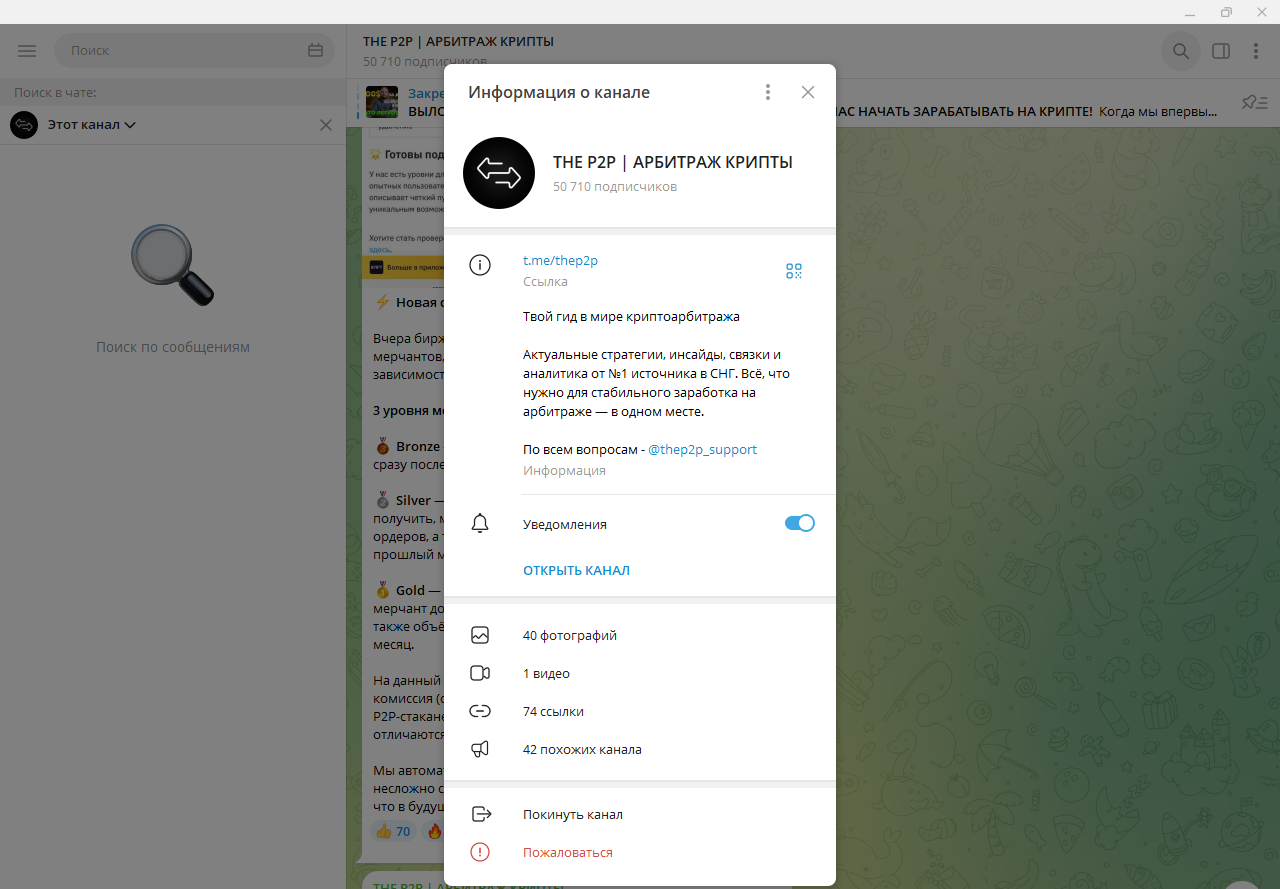Click Покинуть канал to leave the channel
Screen dimensions: 1280x889
point(640,814)
